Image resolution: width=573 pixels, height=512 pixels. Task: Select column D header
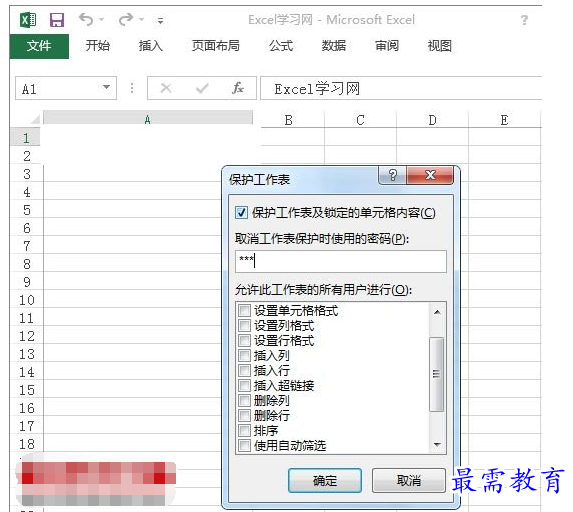[432, 120]
